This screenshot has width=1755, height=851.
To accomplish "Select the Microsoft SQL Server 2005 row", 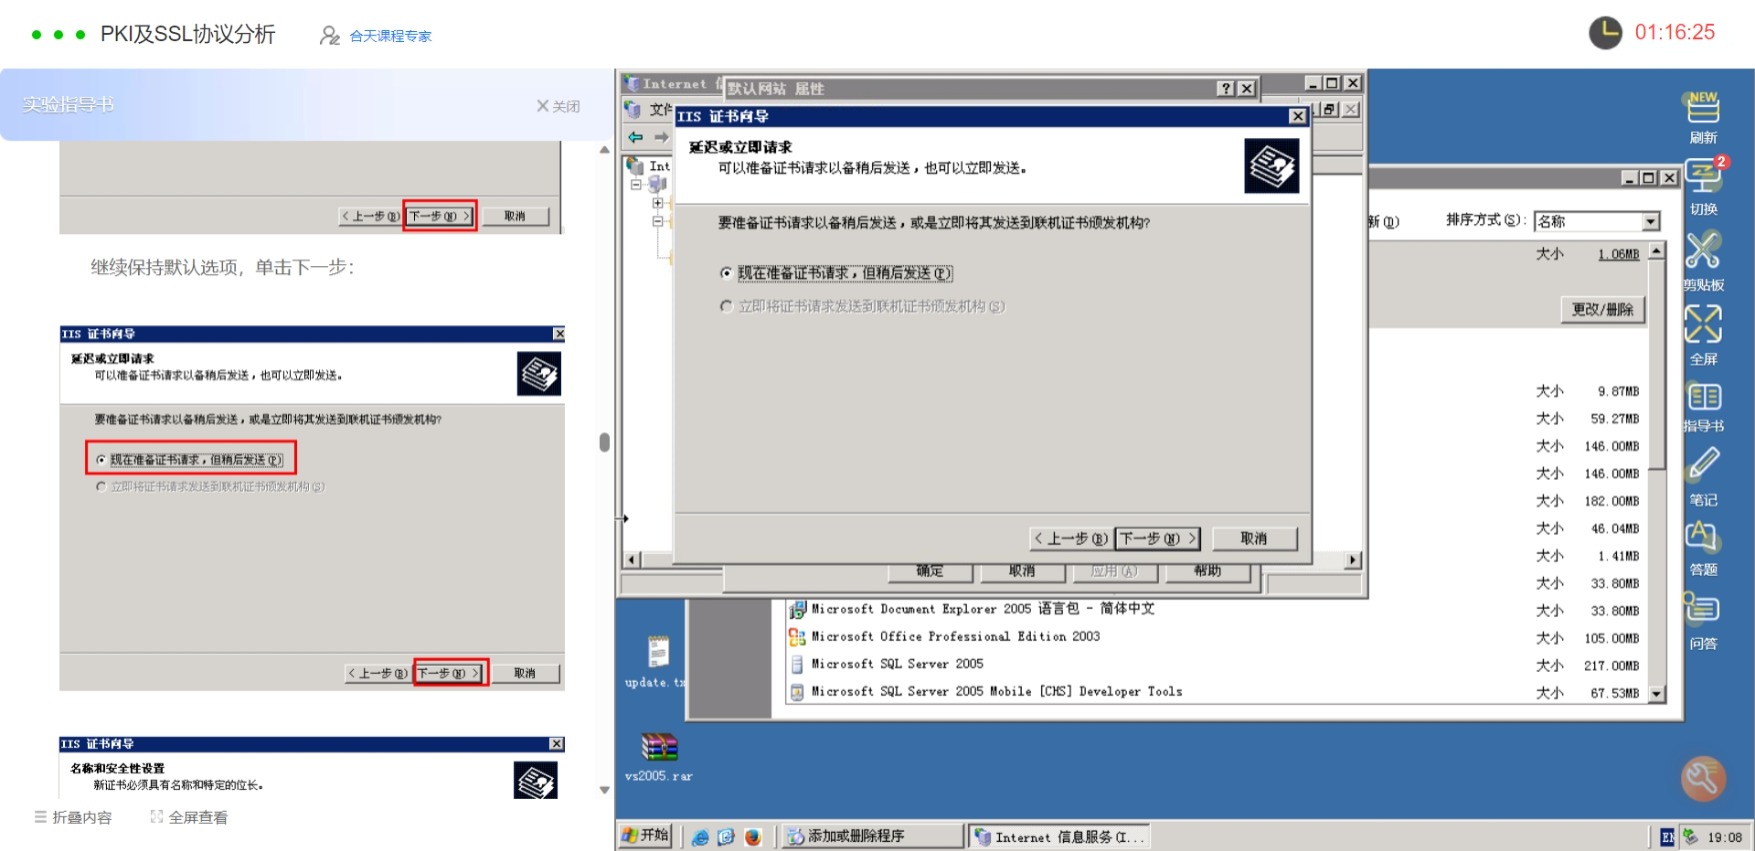I will point(1215,664).
